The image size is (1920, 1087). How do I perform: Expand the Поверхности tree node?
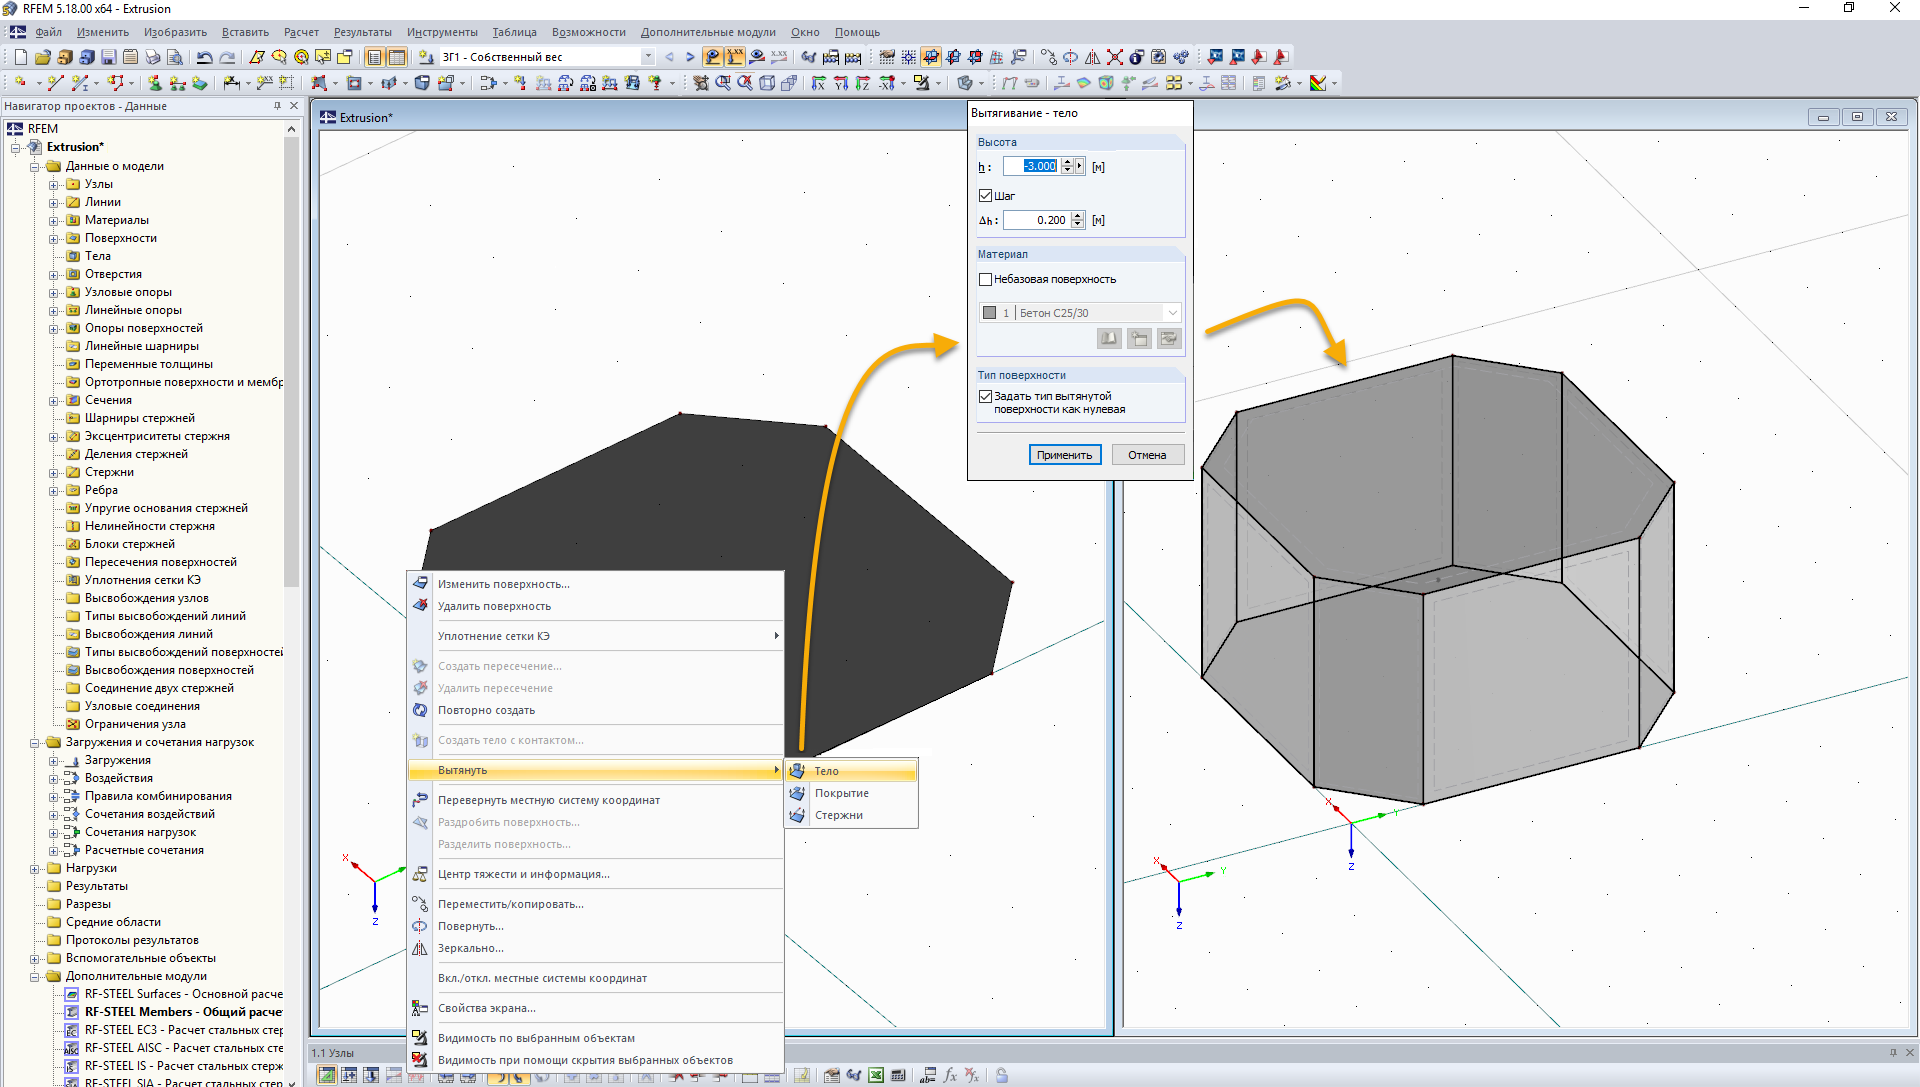coord(54,238)
